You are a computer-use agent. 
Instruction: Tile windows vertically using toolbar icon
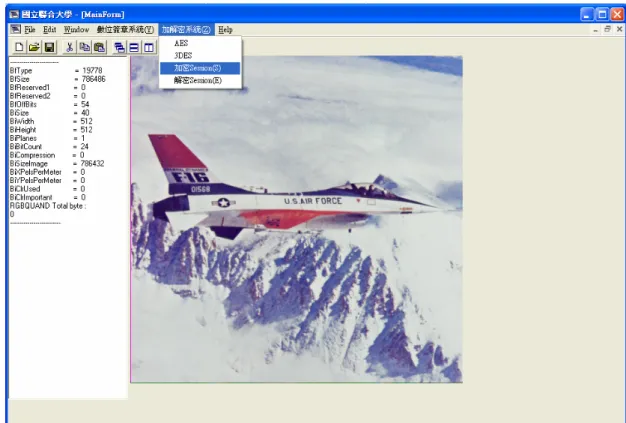pyautogui.click(x=149, y=47)
